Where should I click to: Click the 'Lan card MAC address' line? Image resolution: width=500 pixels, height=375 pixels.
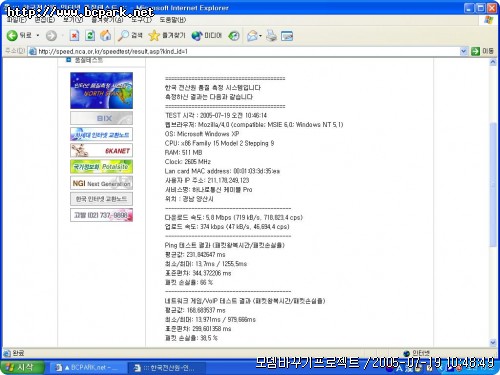[222, 171]
